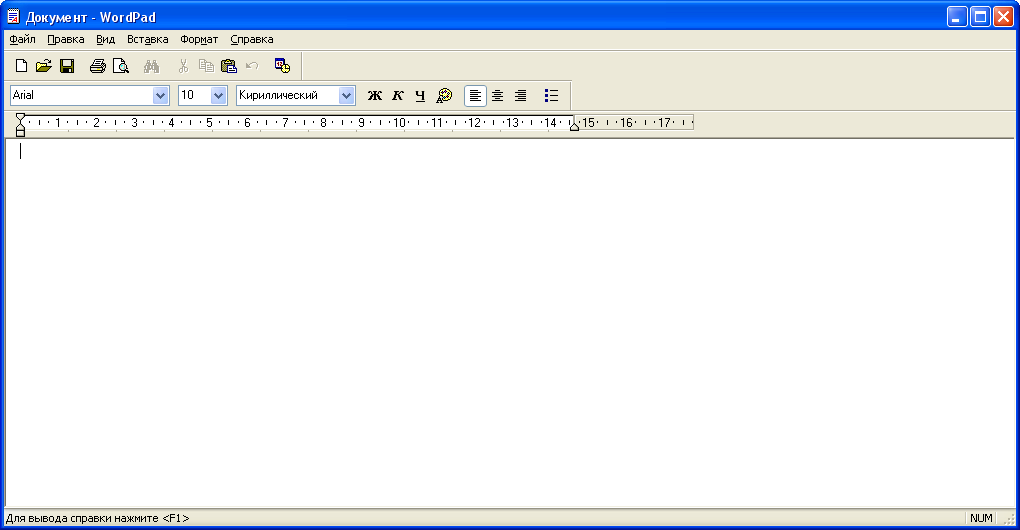Viewport: 1020px width, 530px height.
Task: Copy selection with copy icon
Action: [x=206, y=66]
